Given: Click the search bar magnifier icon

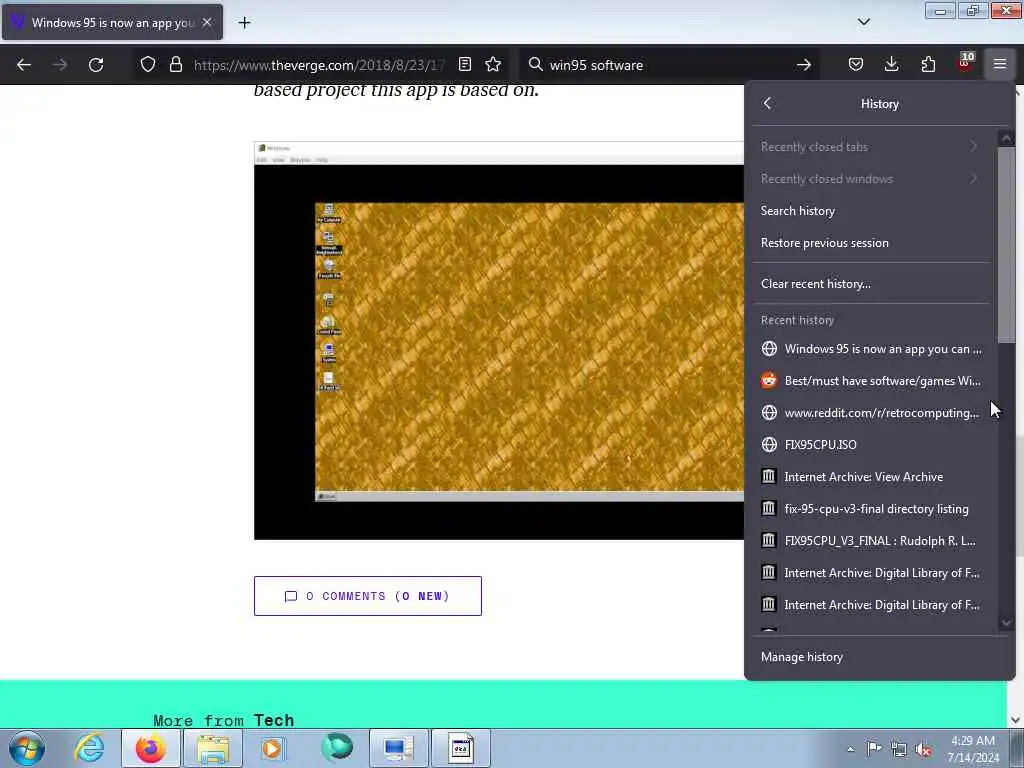Looking at the screenshot, I should point(536,64).
